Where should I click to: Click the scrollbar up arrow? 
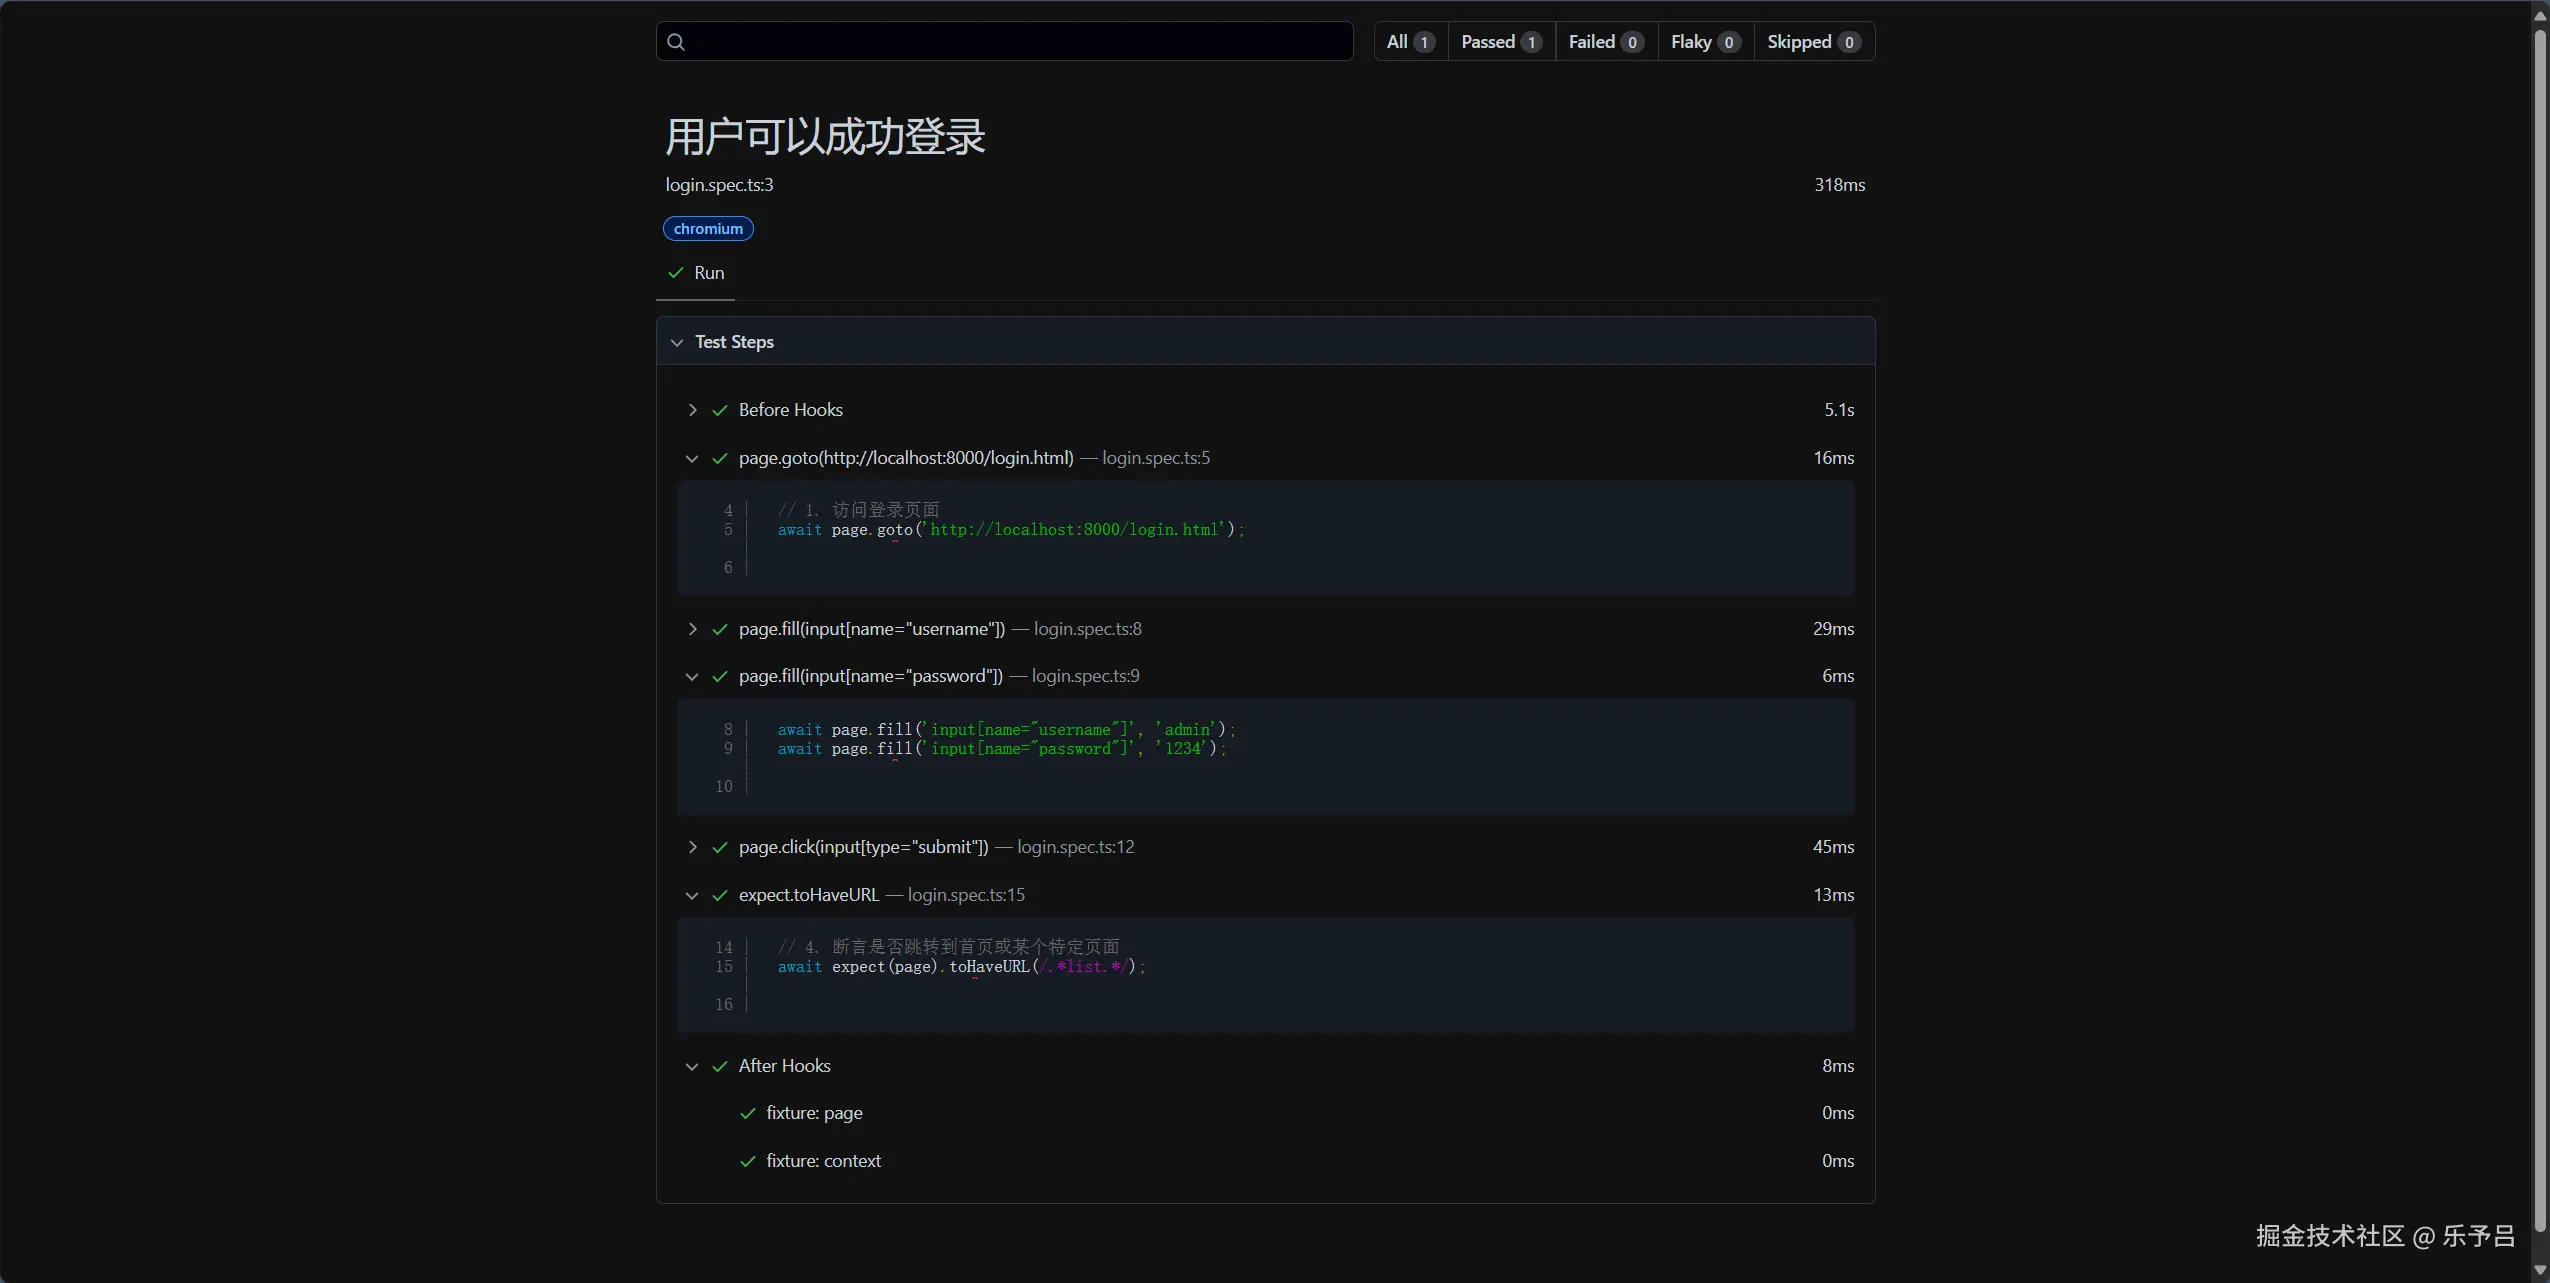pos(2539,15)
